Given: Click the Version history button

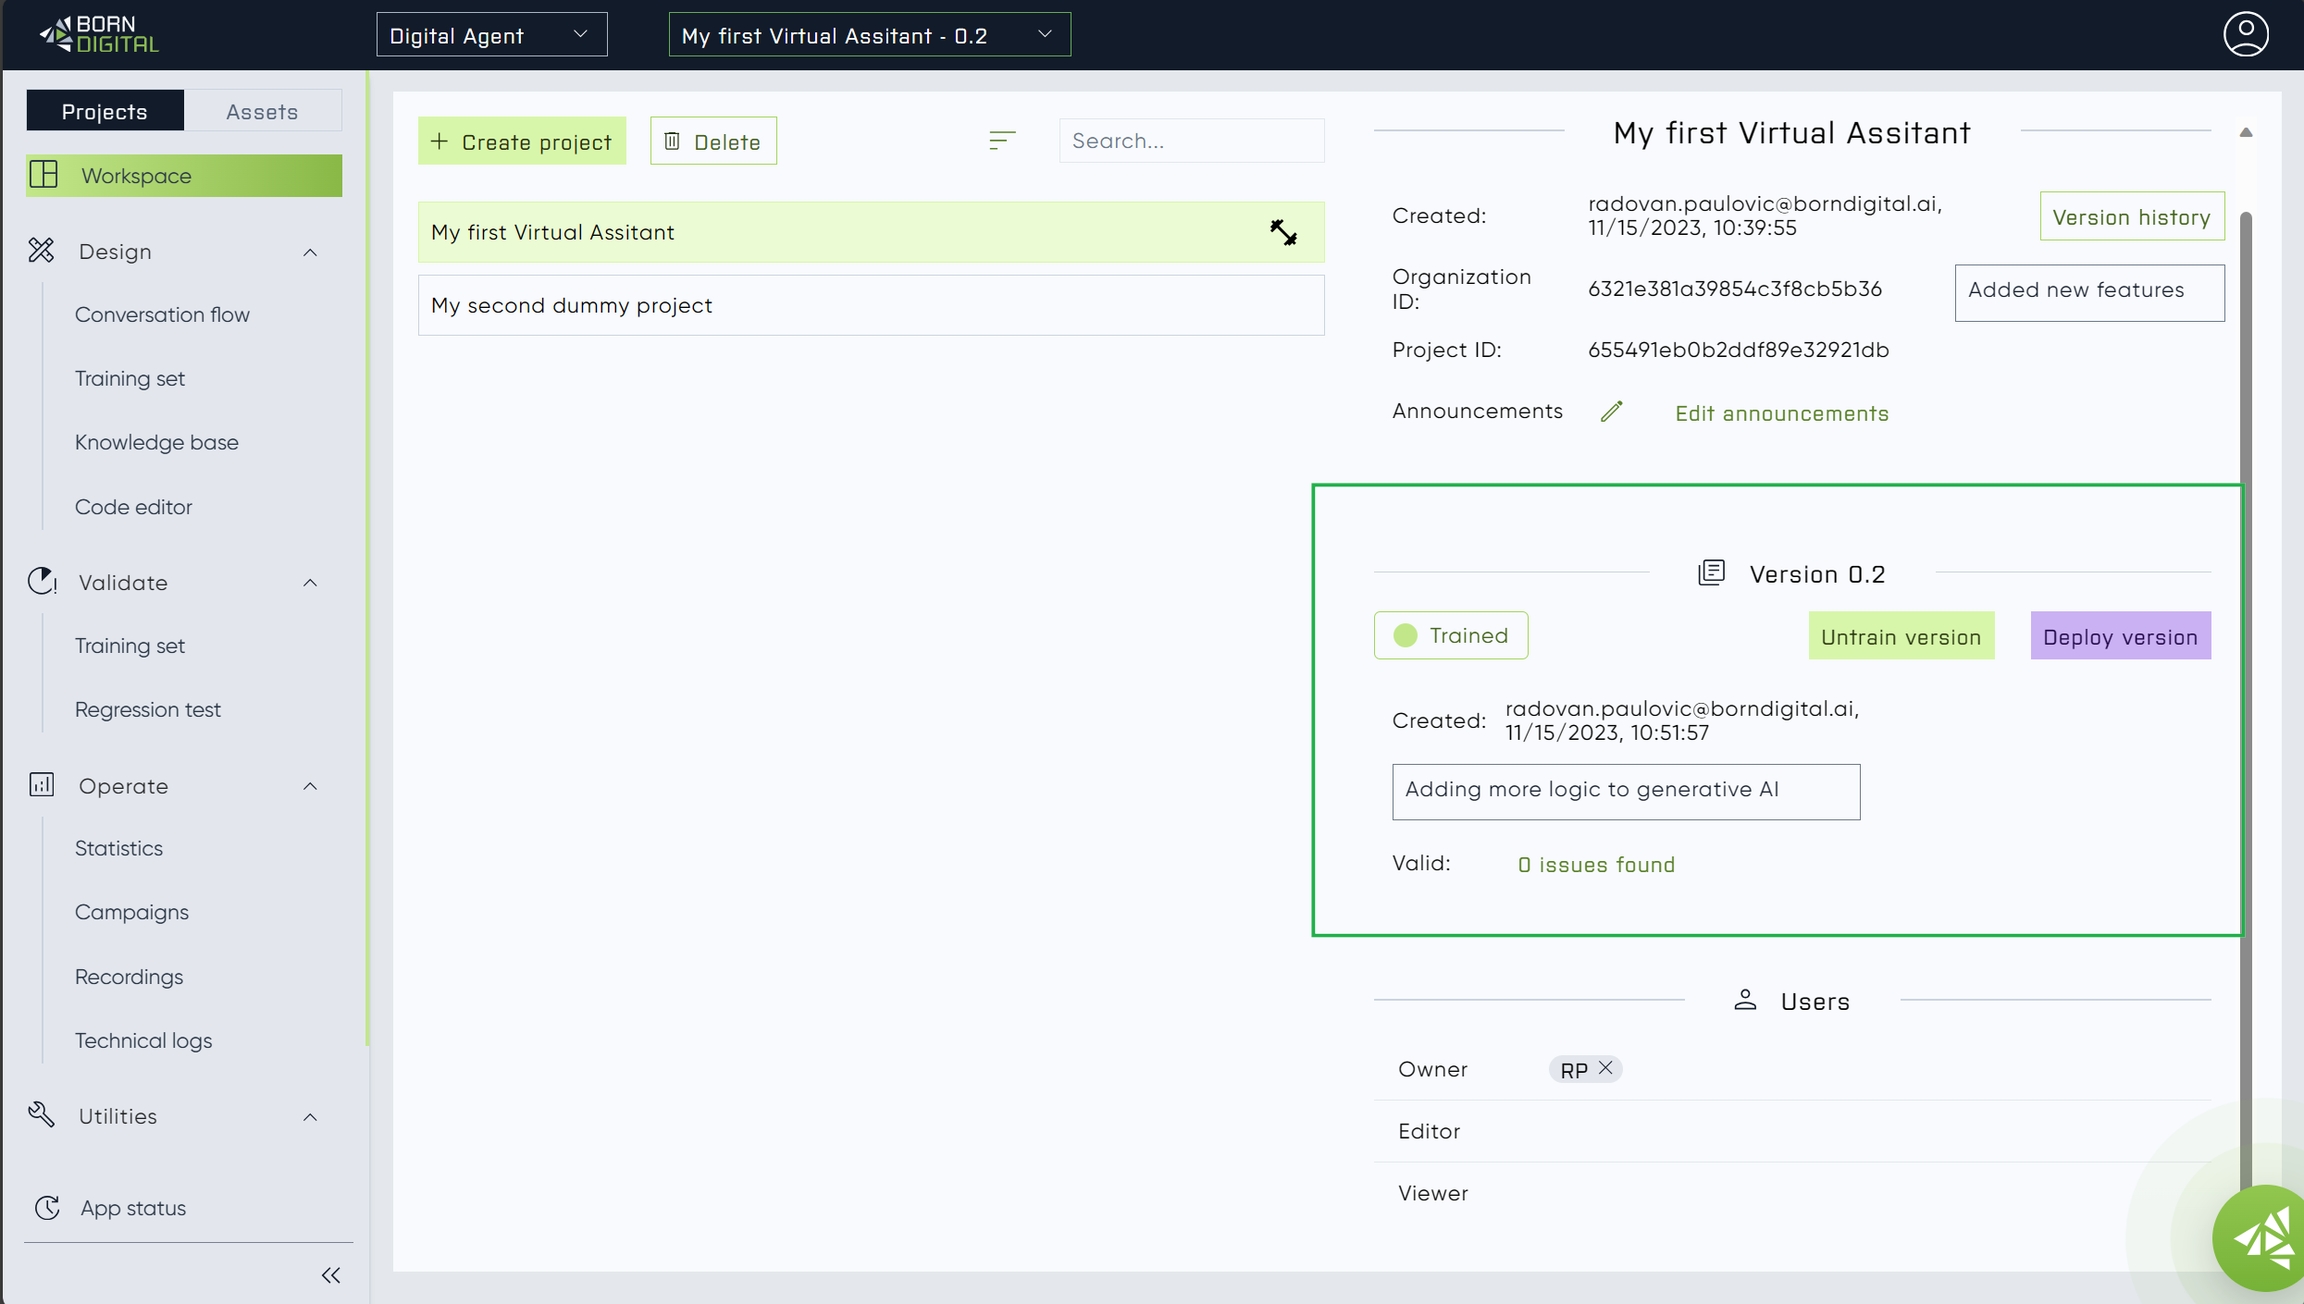Looking at the screenshot, I should 2131,217.
